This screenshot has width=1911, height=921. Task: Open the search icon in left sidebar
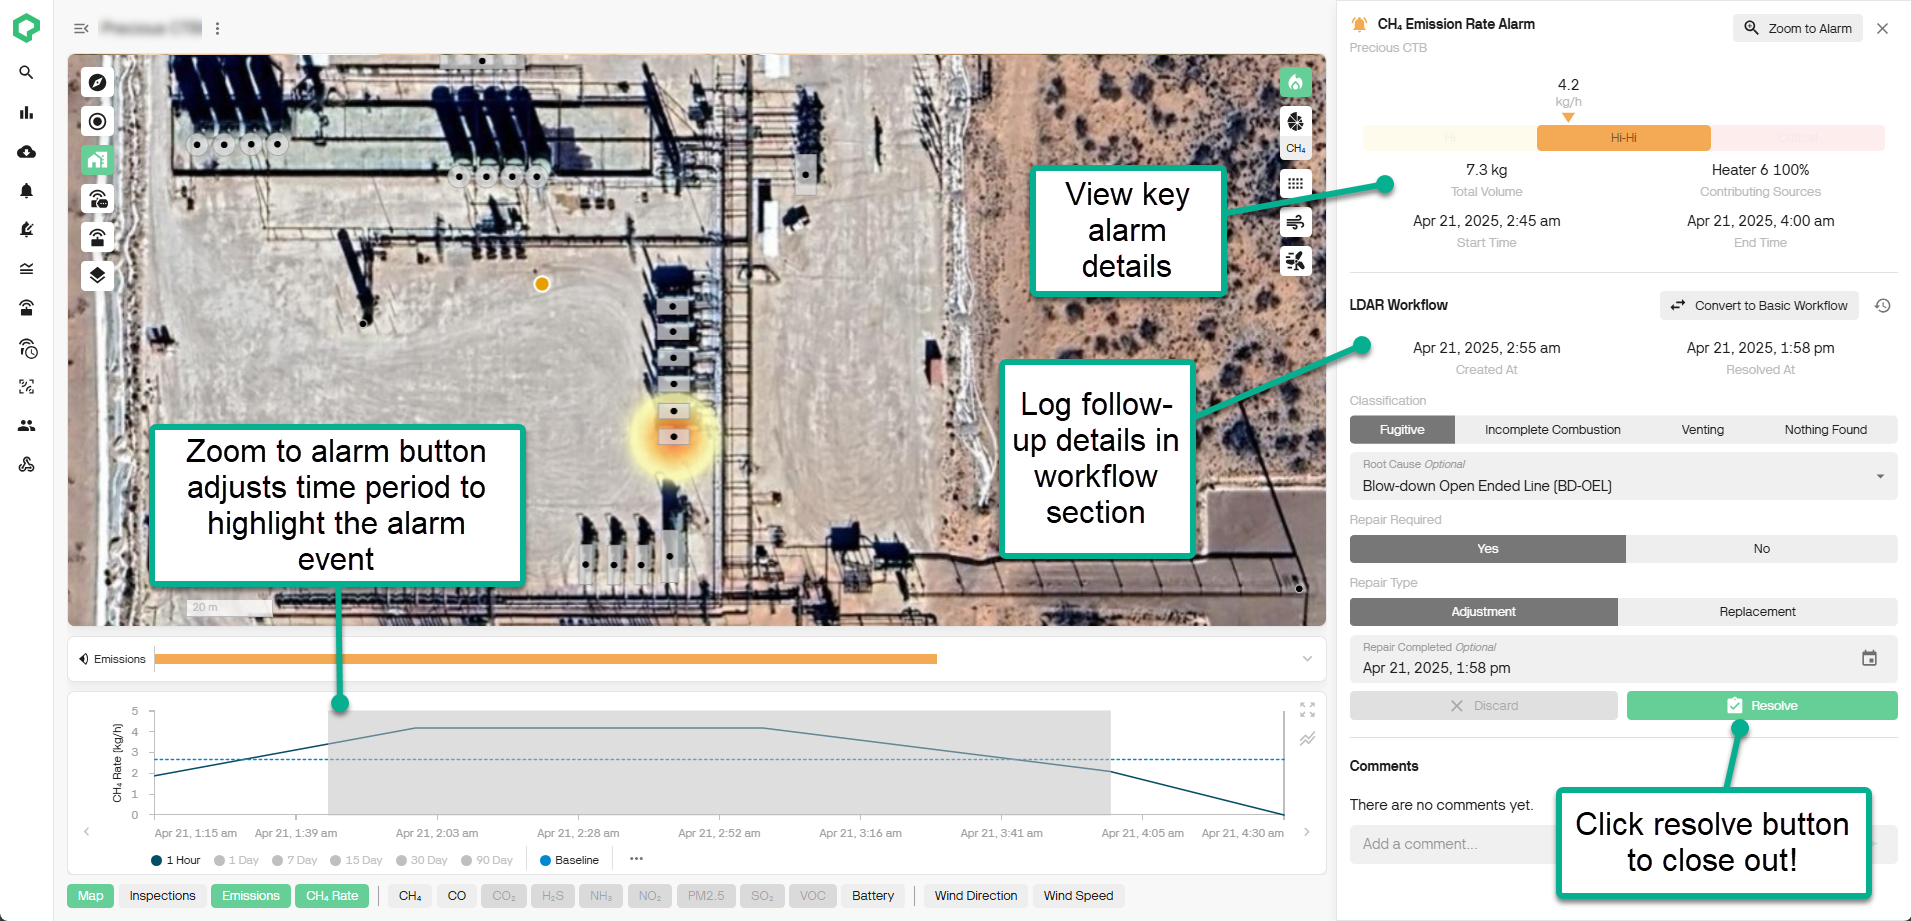click(27, 73)
